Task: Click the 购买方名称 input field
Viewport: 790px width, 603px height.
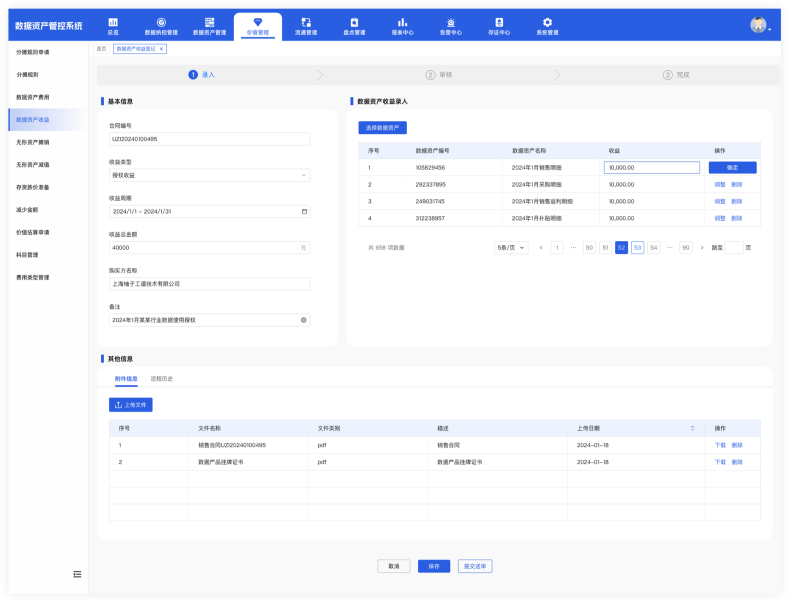Action: point(209,284)
